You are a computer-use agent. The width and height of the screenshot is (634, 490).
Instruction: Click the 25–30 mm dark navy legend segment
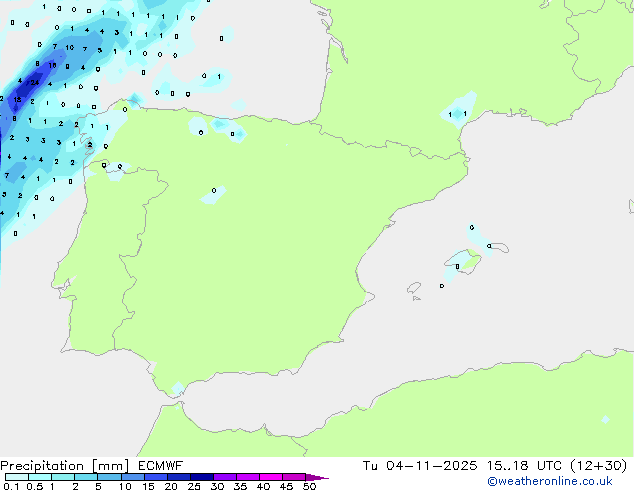pos(202,477)
